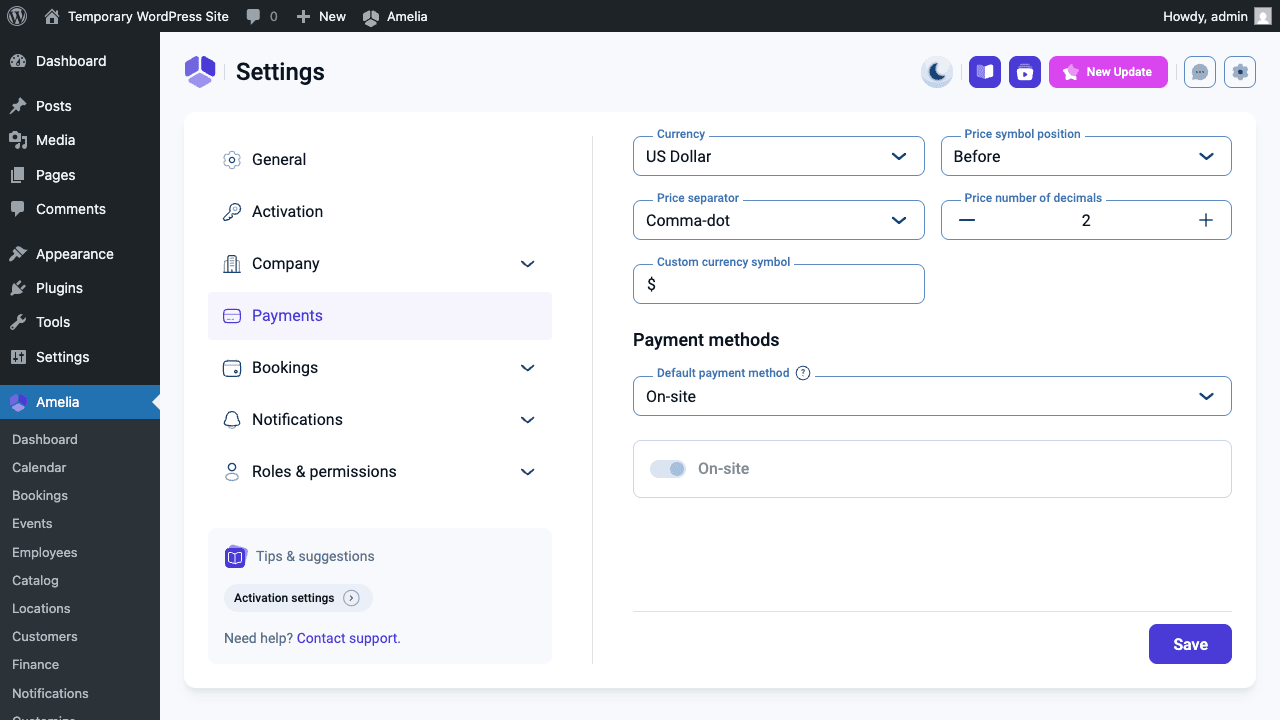Image resolution: width=1280 pixels, height=720 pixels.
Task: Open Temporary WordPress Site link
Action: (x=136, y=16)
